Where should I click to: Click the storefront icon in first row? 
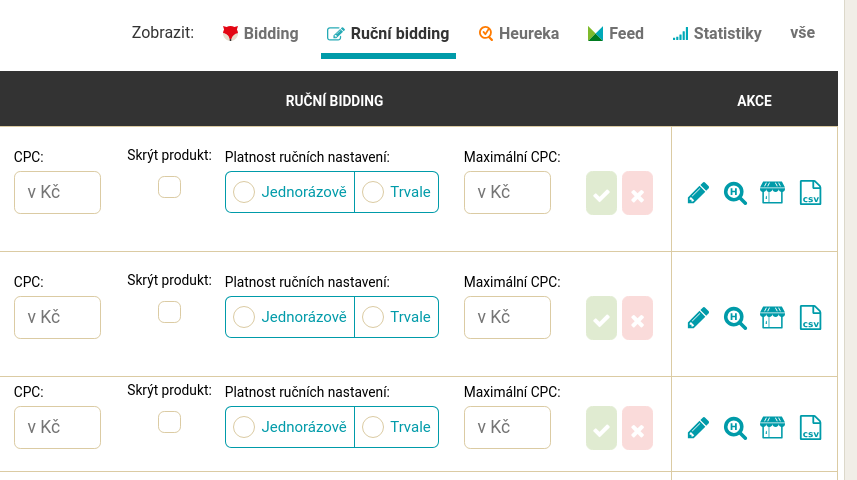coord(772,192)
